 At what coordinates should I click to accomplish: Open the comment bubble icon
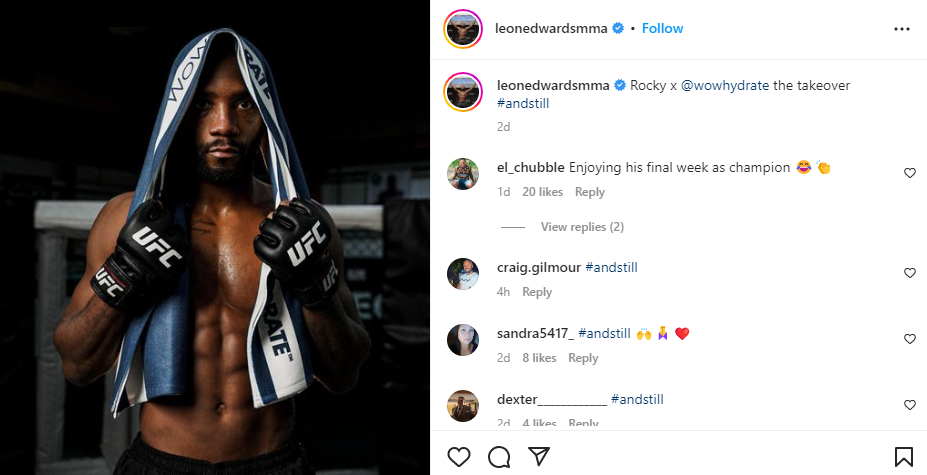click(499, 457)
